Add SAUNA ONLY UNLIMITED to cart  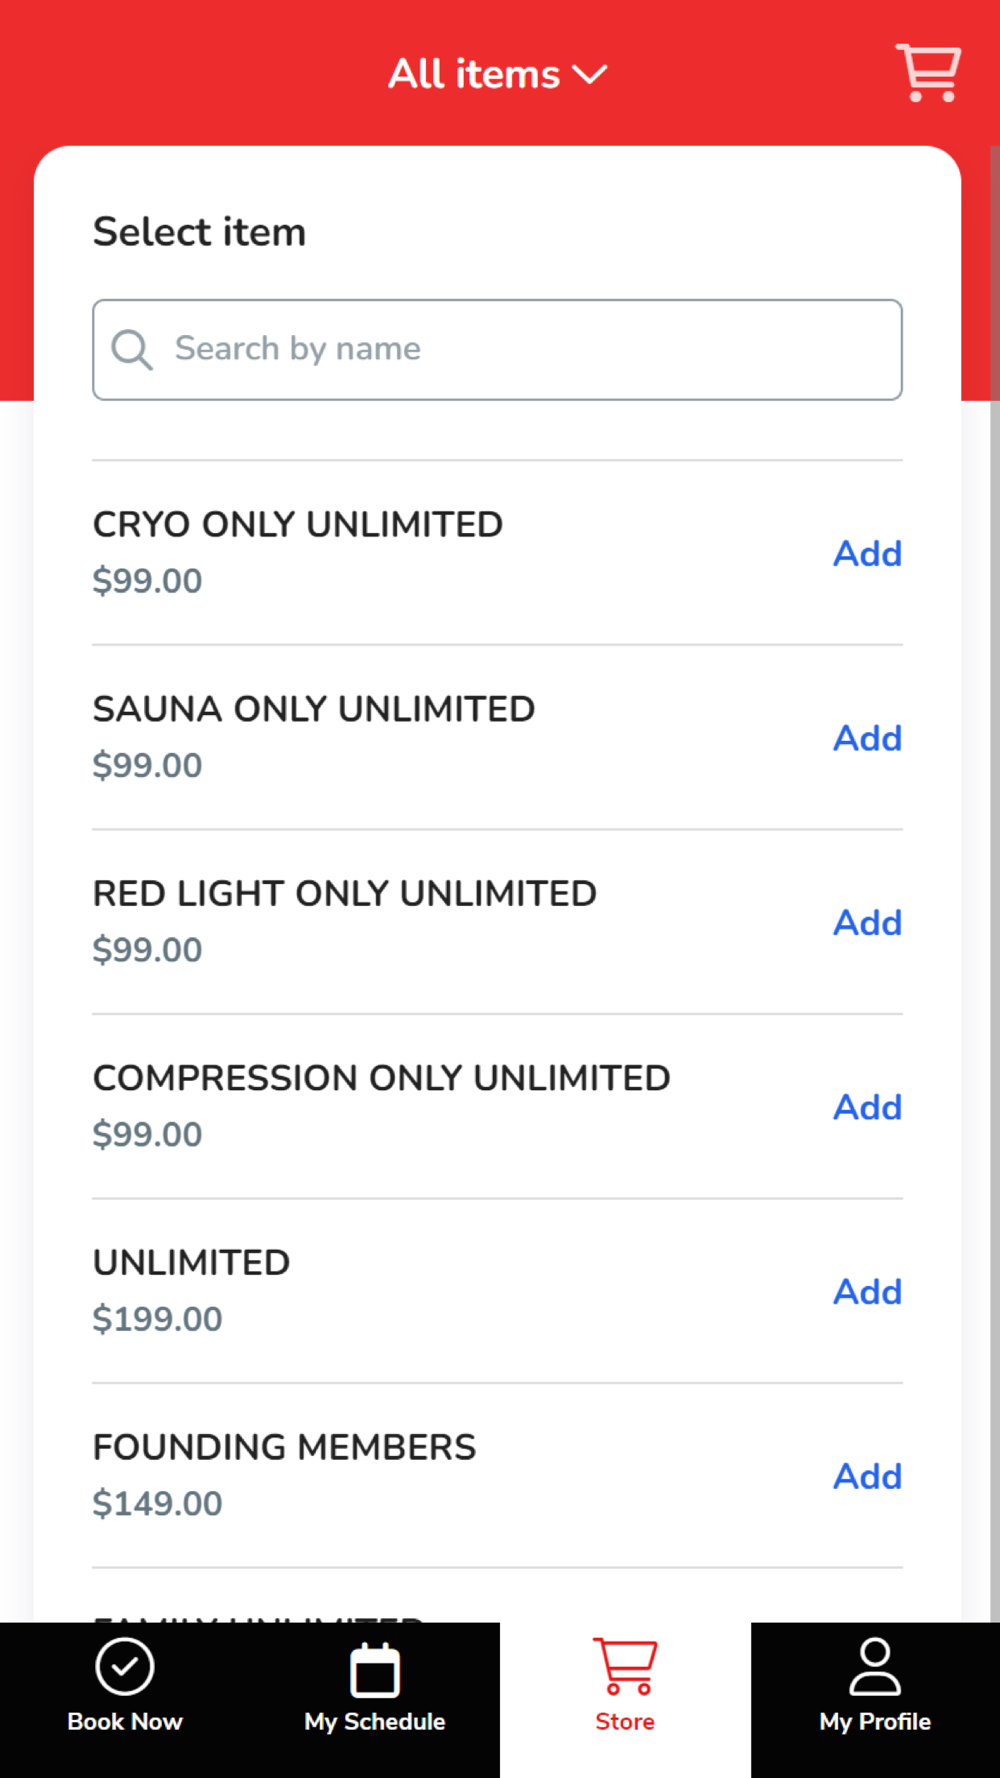pyautogui.click(x=867, y=738)
